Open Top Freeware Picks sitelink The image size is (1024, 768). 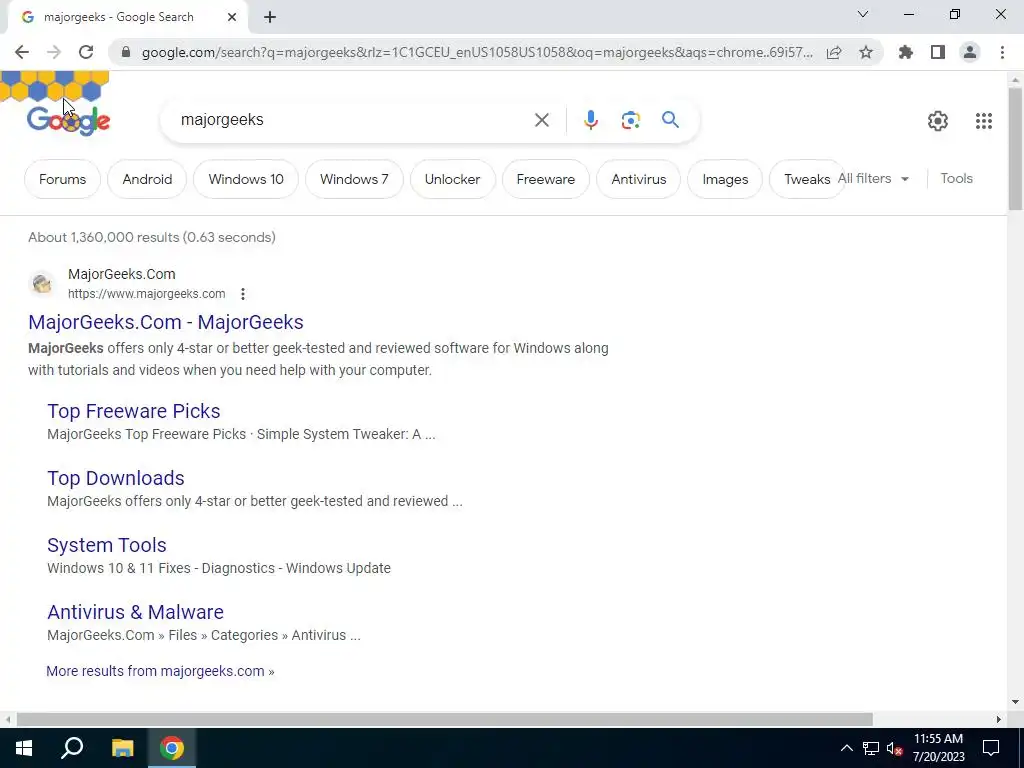coord(134,411)
